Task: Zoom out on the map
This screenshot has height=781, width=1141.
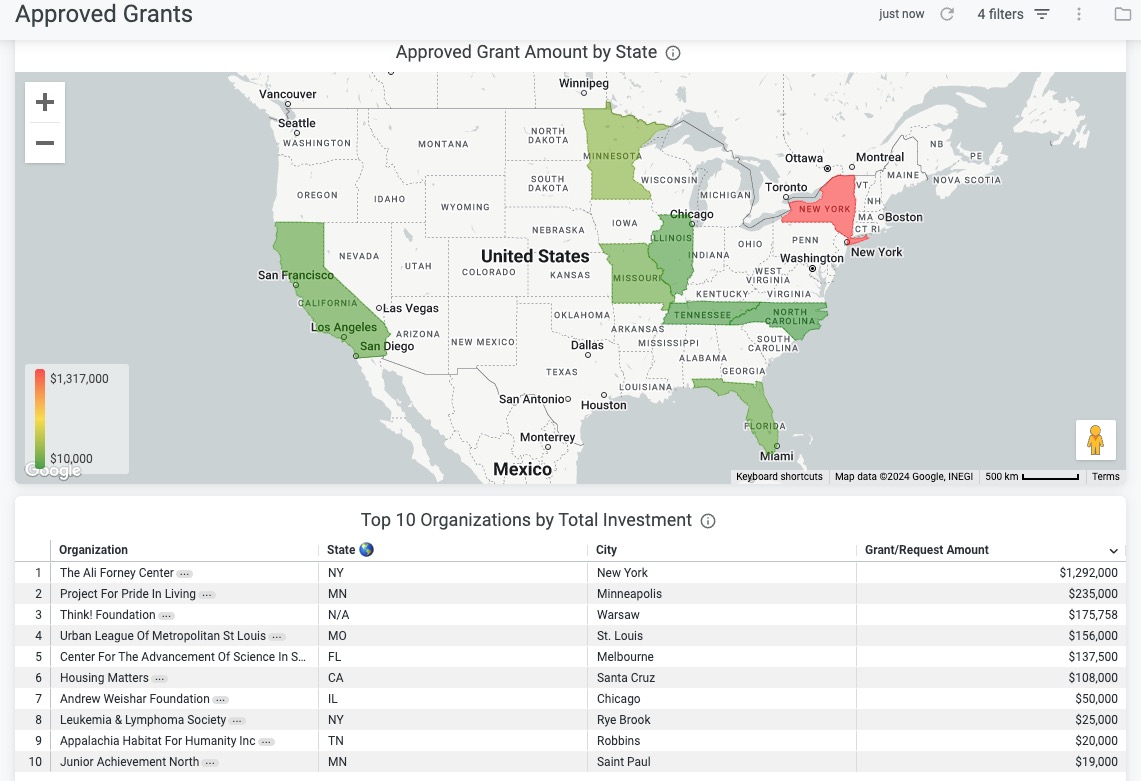Action: 45,143
